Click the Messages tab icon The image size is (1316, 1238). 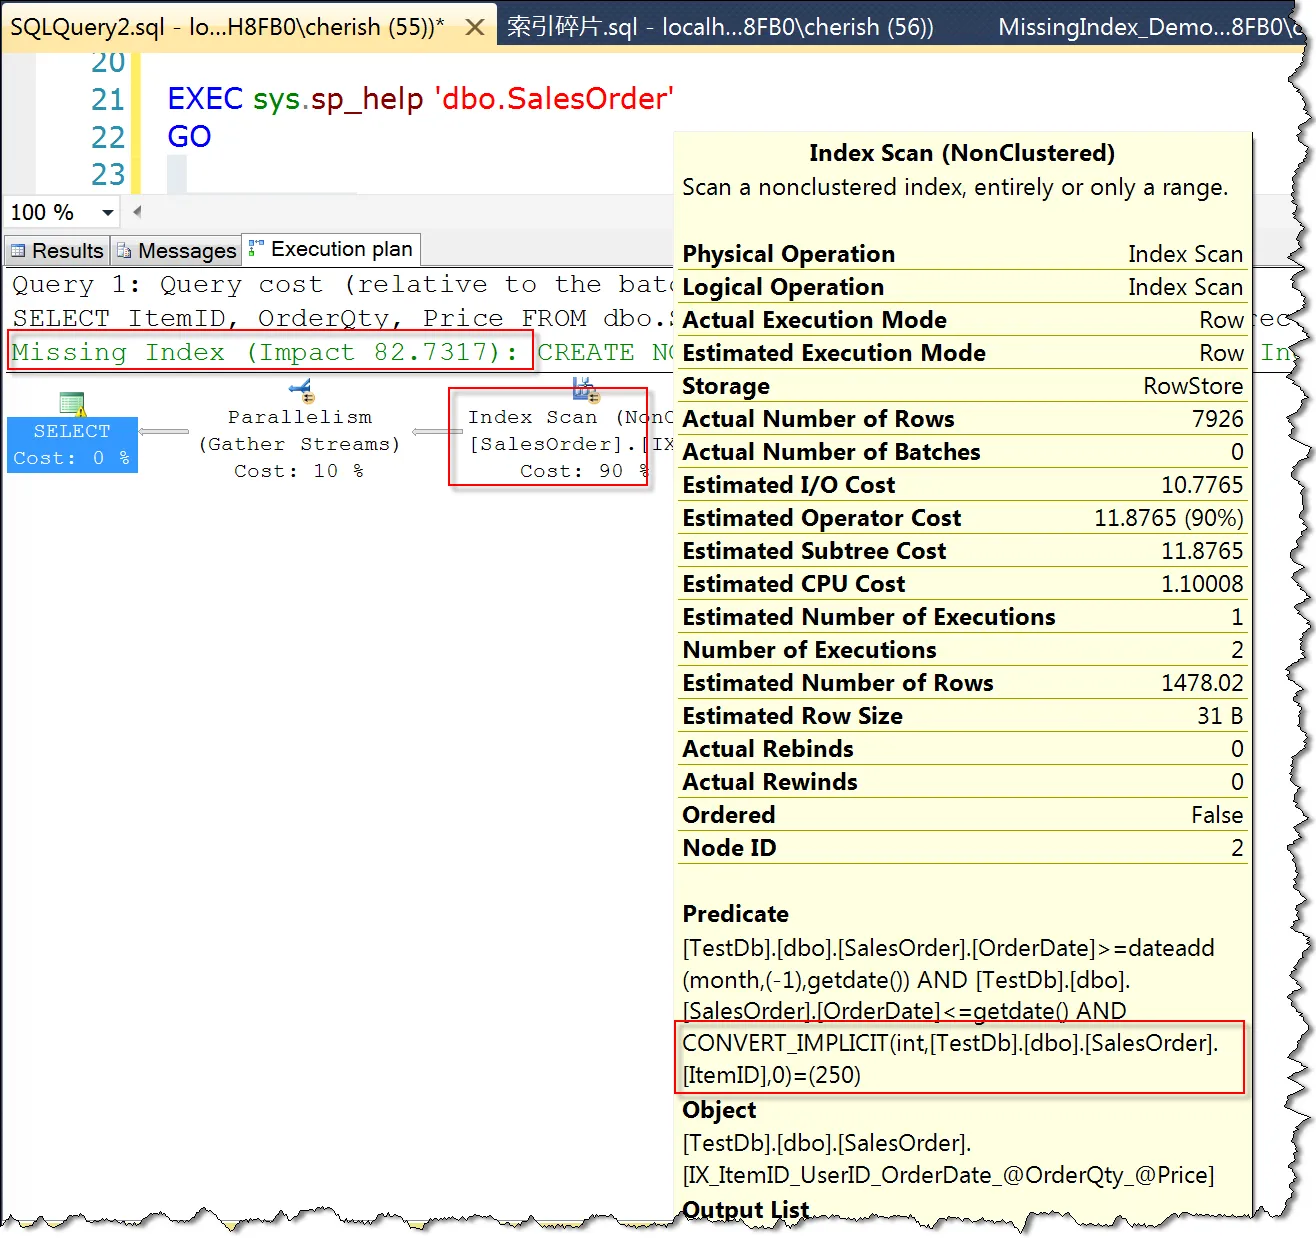tap(124, 250)
